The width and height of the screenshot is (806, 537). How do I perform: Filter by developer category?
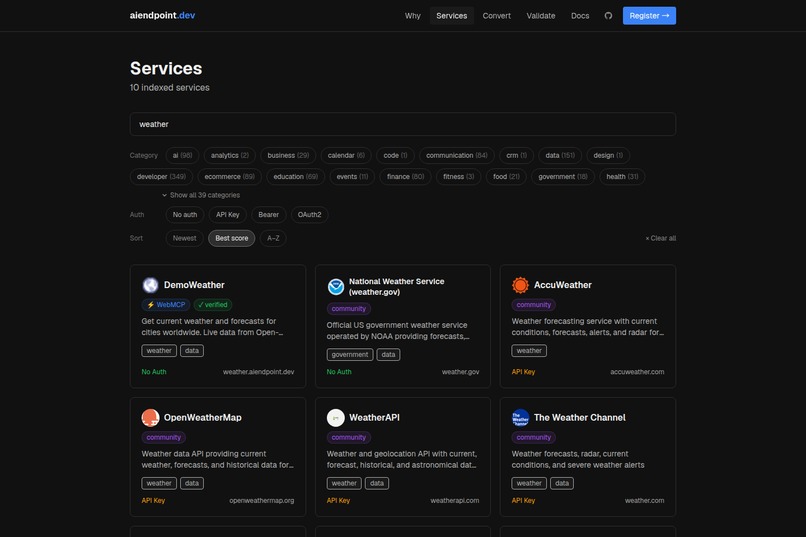click(x=161, y=176)
